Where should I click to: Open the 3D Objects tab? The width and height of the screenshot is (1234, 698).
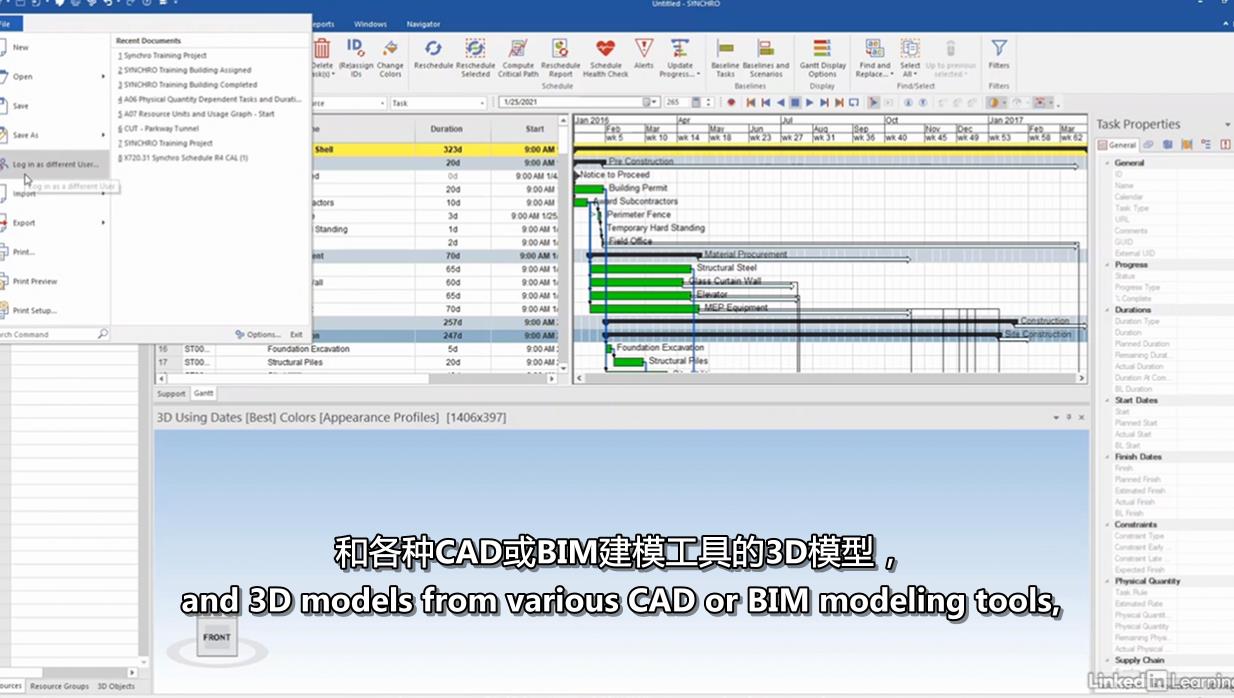pyautogui.click(x=116, y=686)
